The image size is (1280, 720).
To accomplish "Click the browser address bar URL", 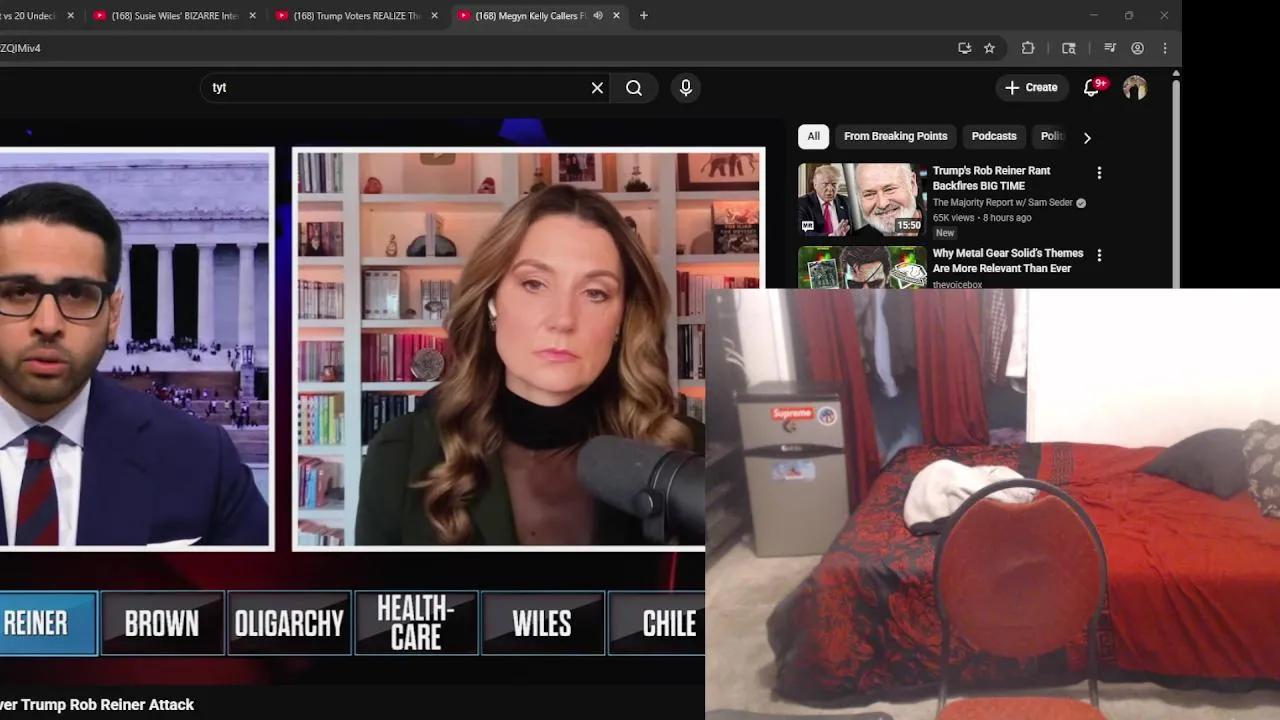I will click(20, 48).
